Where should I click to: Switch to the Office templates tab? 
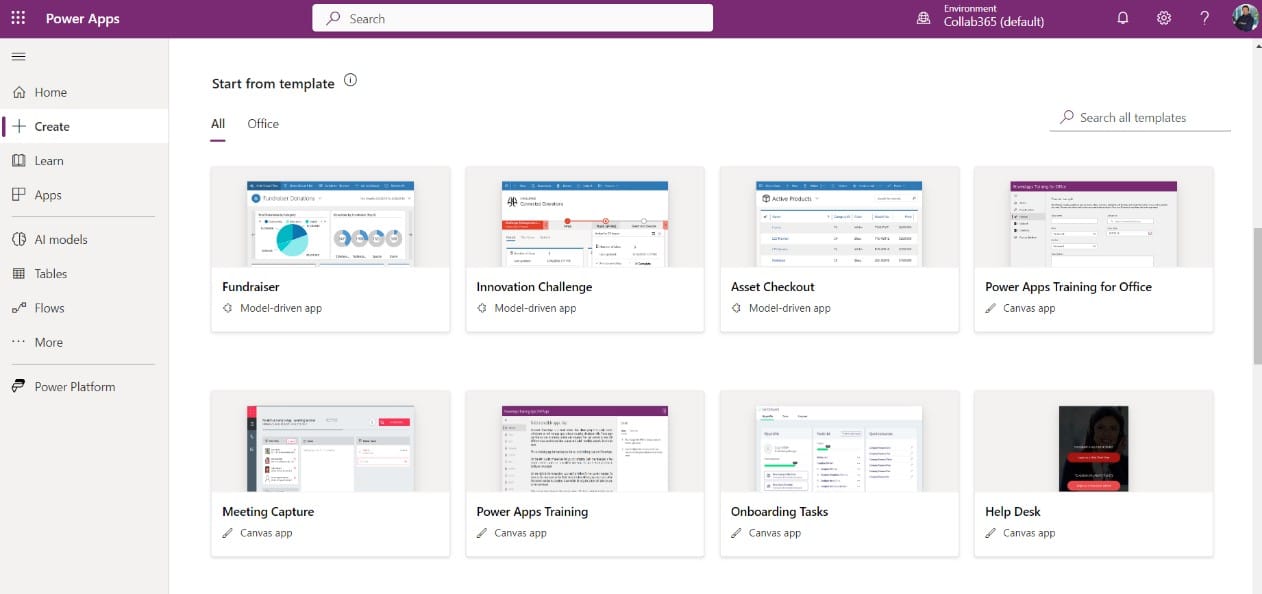(x=263, y=124)
